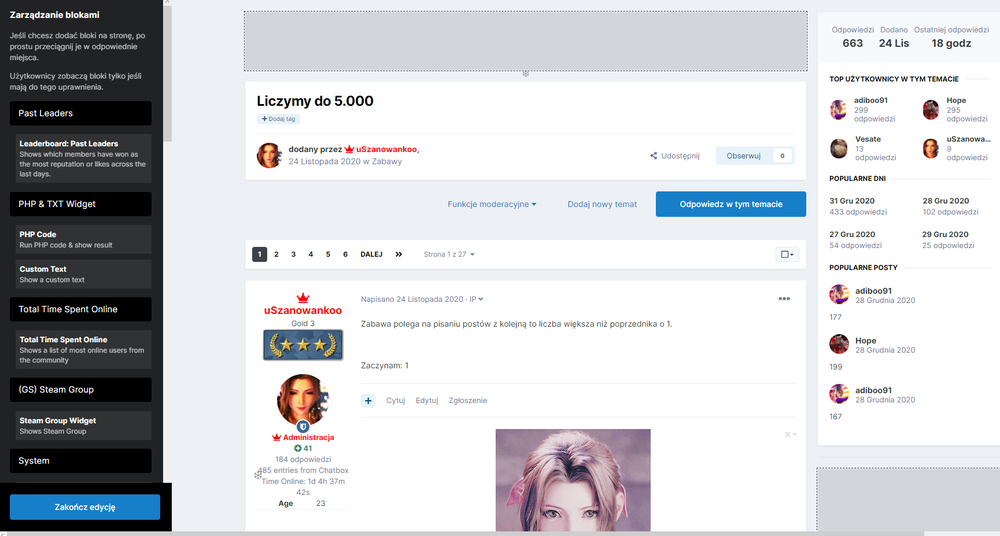The image size is (1000, 536).
Task: Click the sidebar block list vertical scrollbar
Action: point(167,70)
